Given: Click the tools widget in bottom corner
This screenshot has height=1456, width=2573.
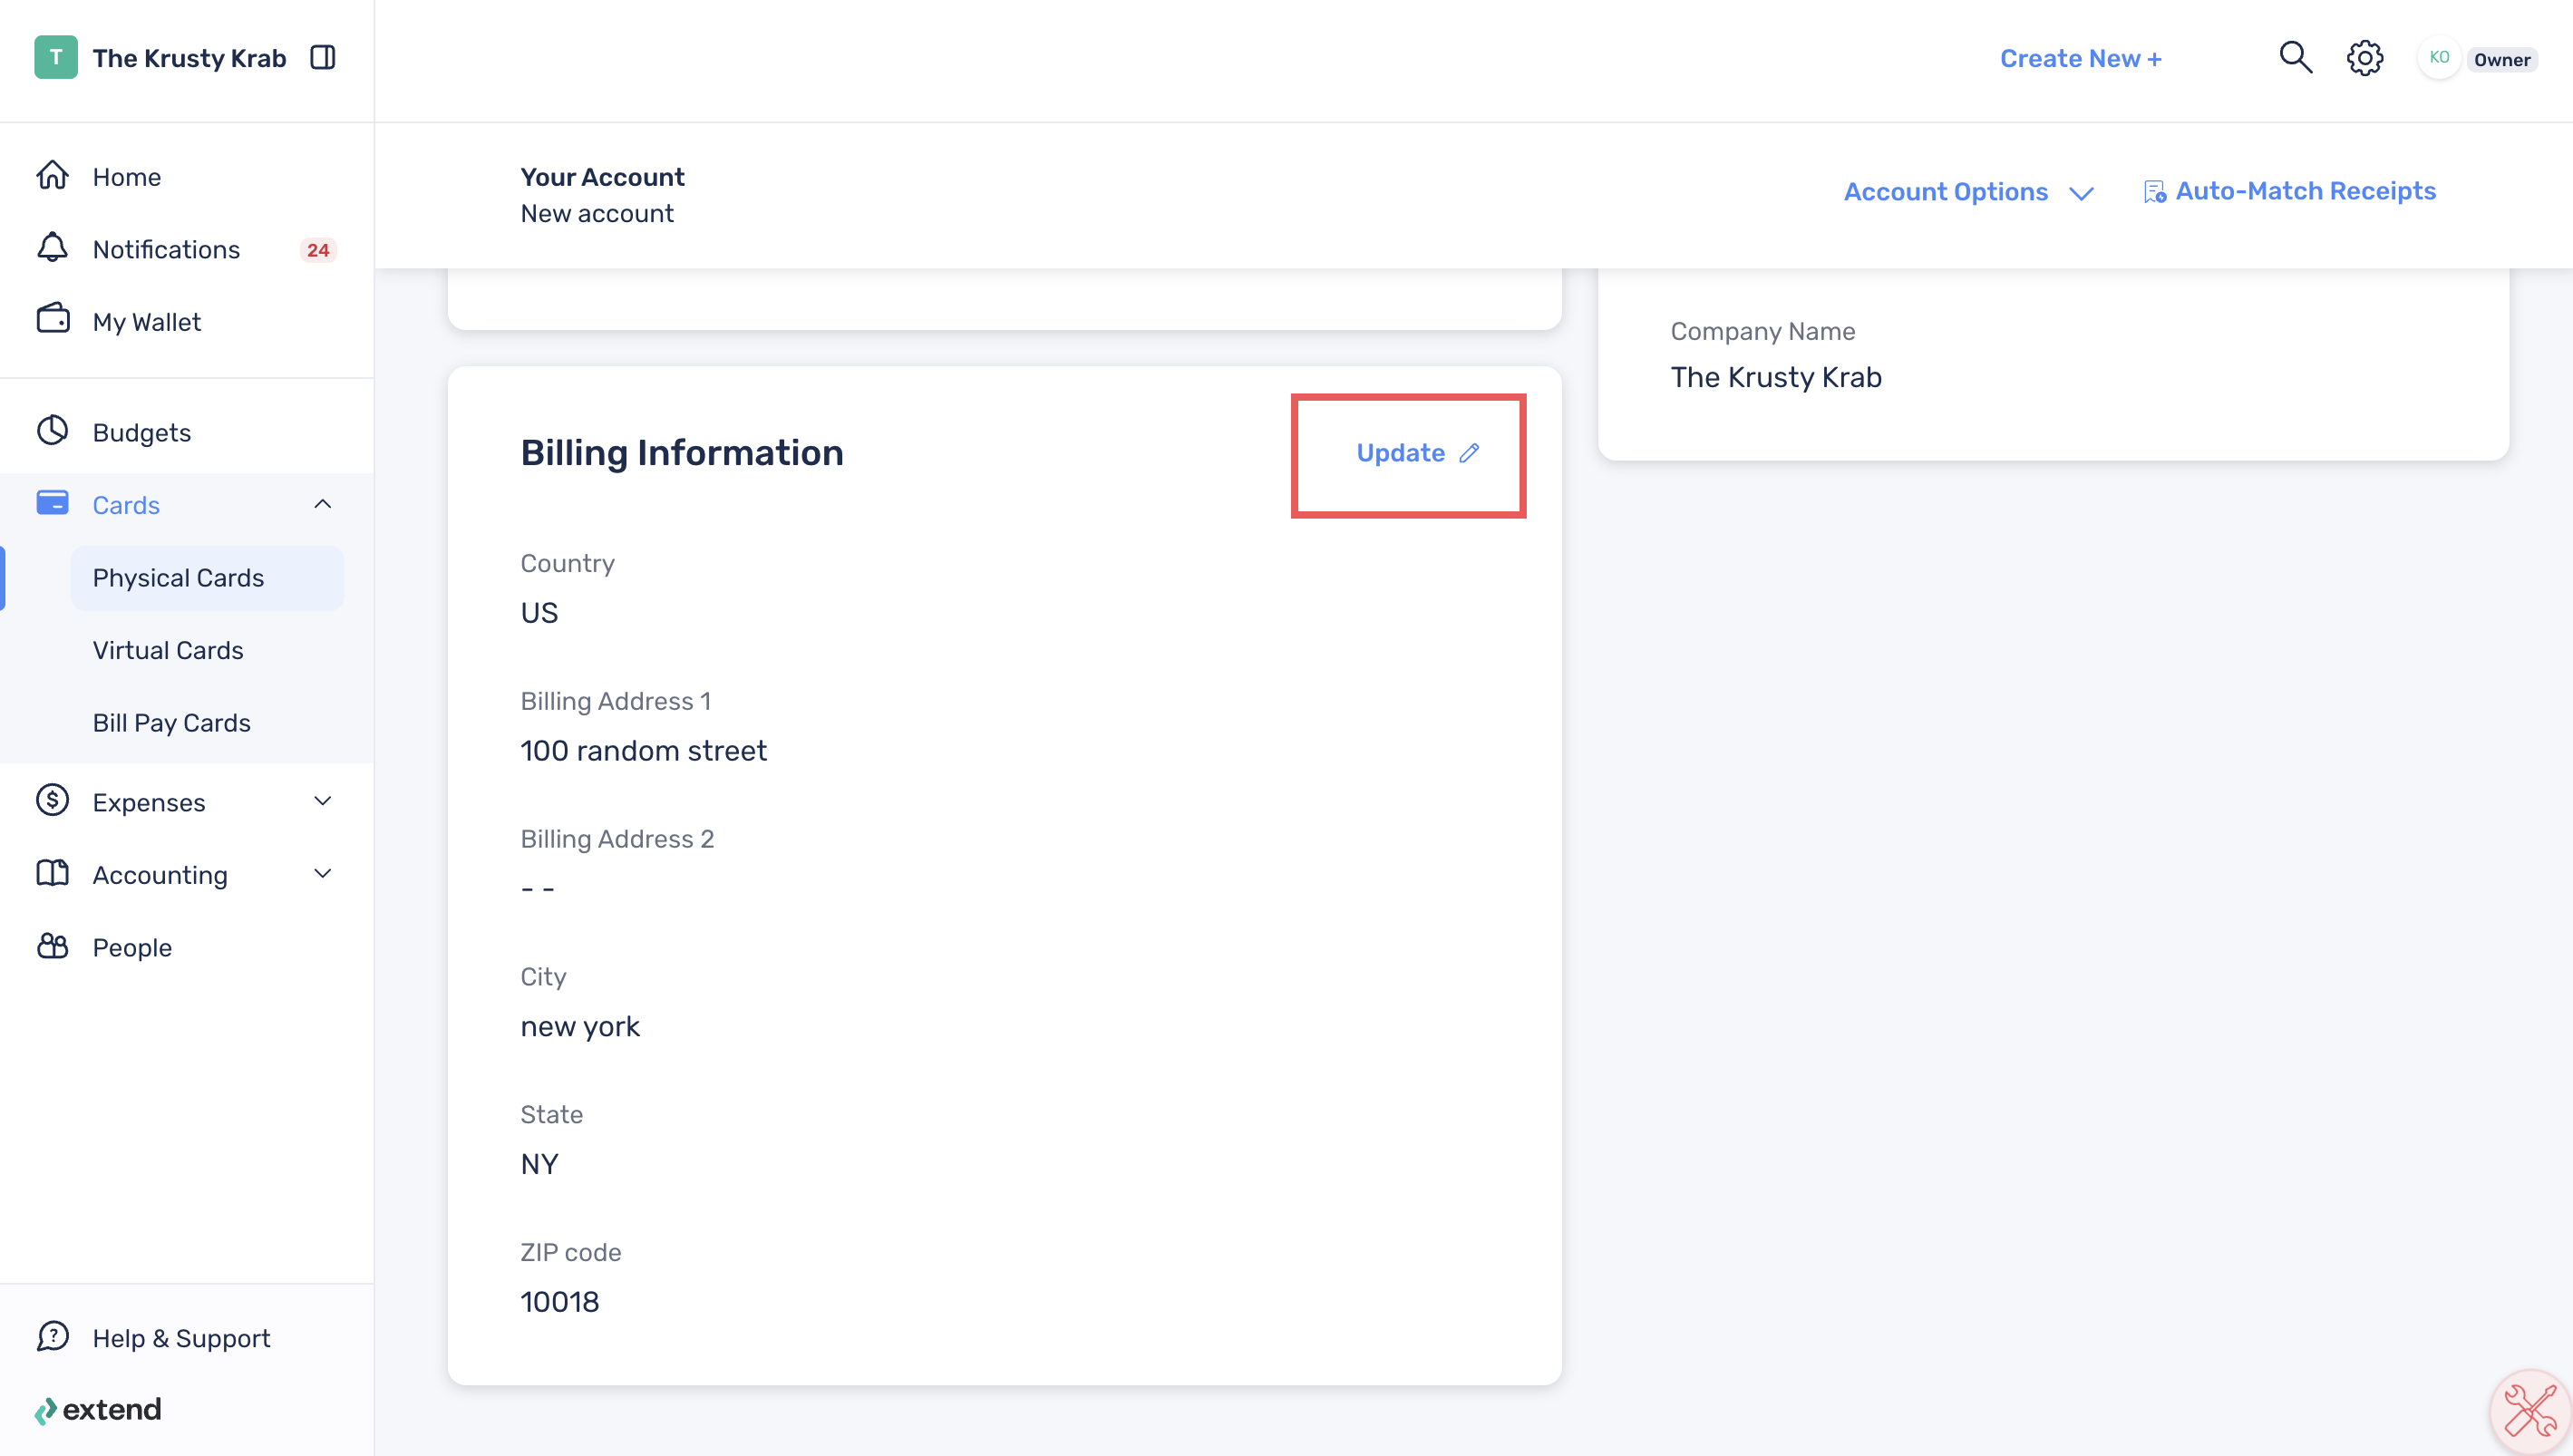Looking at the screenshot, I should 2530,1411.
